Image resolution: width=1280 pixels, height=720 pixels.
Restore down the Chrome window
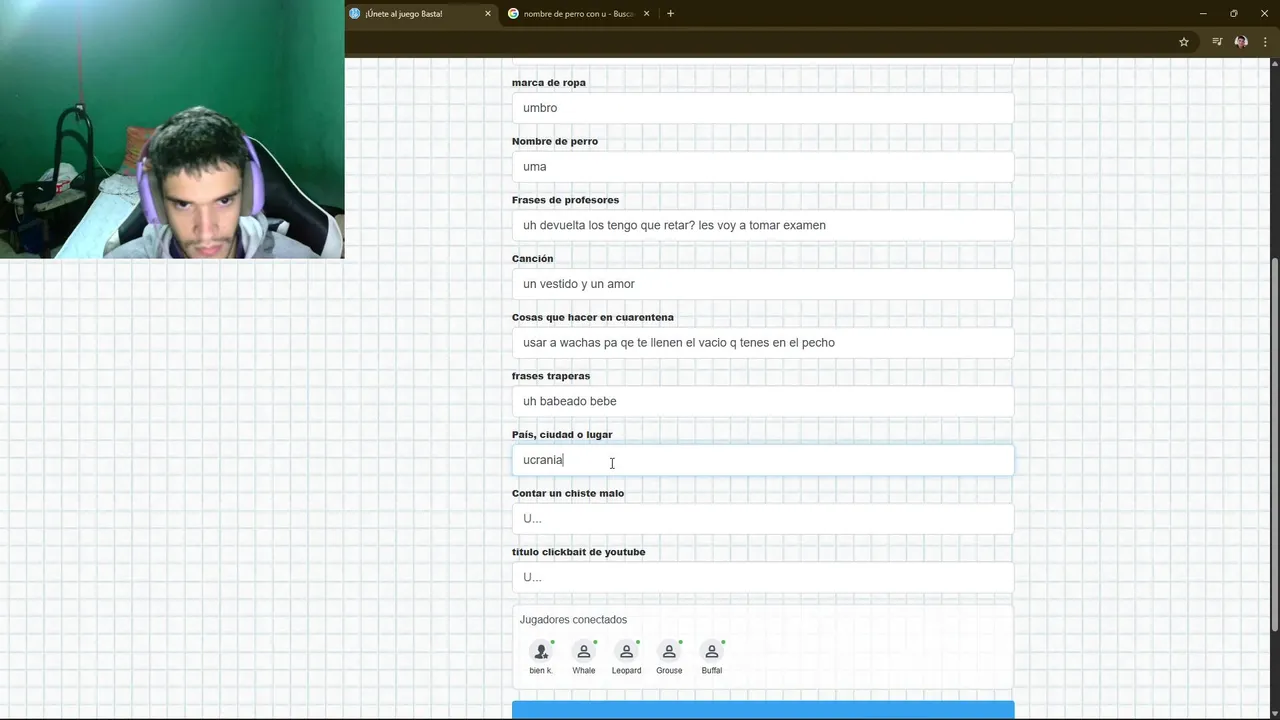tap(1233, 13)
